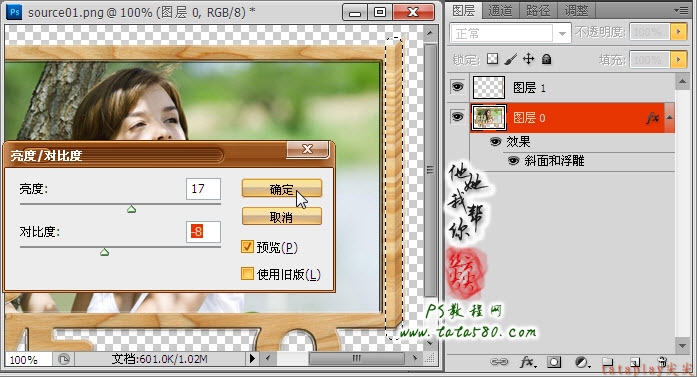This screenshot has width=697, height=377.
Task: Click create new group folder icon
Action: [x=608, y=362]
